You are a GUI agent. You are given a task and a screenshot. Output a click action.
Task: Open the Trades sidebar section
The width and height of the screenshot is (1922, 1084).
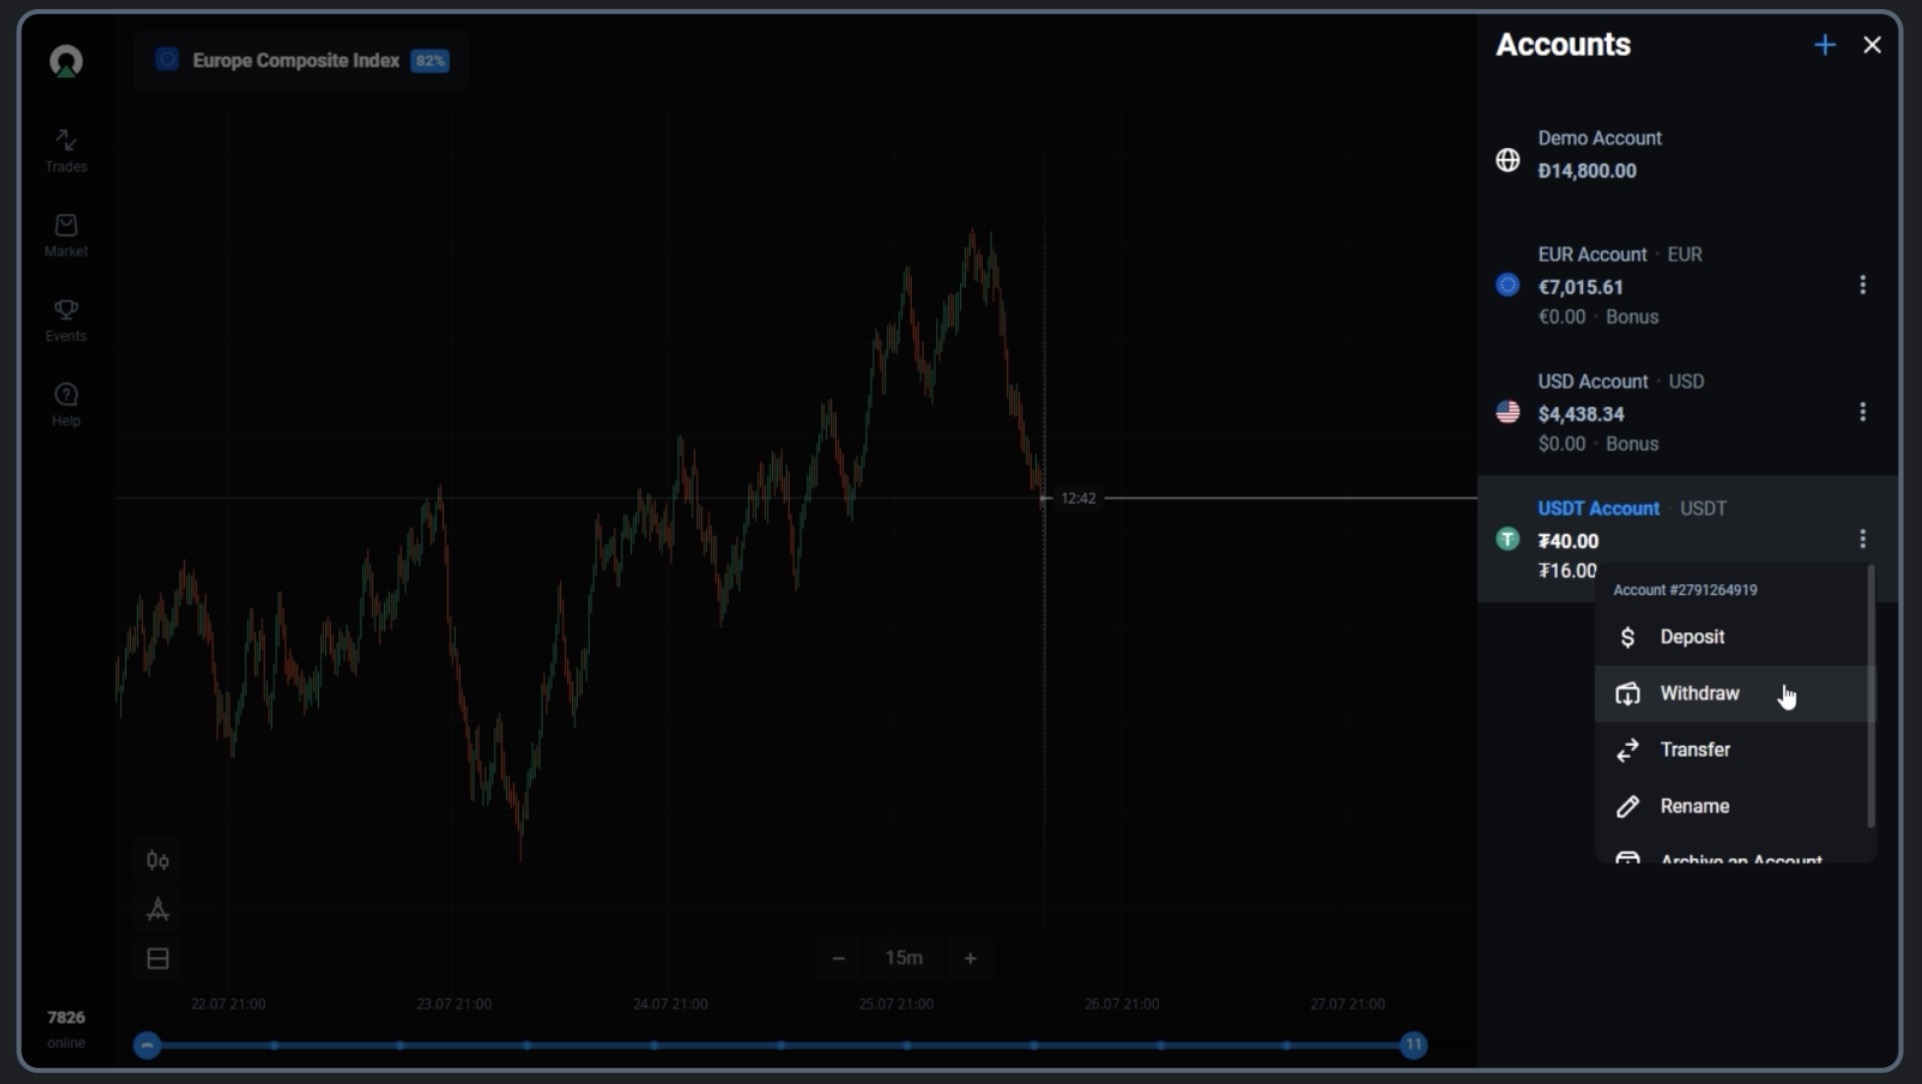(66, 151)
